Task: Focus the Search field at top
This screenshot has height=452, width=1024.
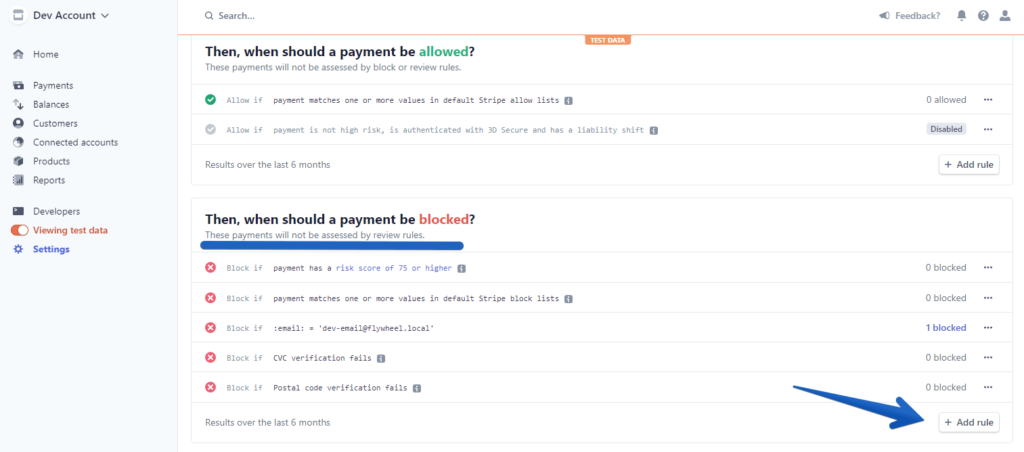Action: click(x=238, y=16)
